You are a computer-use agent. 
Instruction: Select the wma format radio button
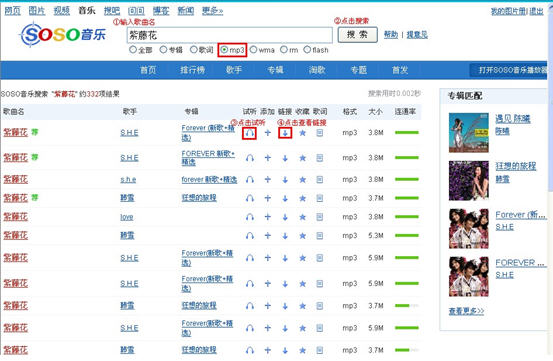coord(253,50)
